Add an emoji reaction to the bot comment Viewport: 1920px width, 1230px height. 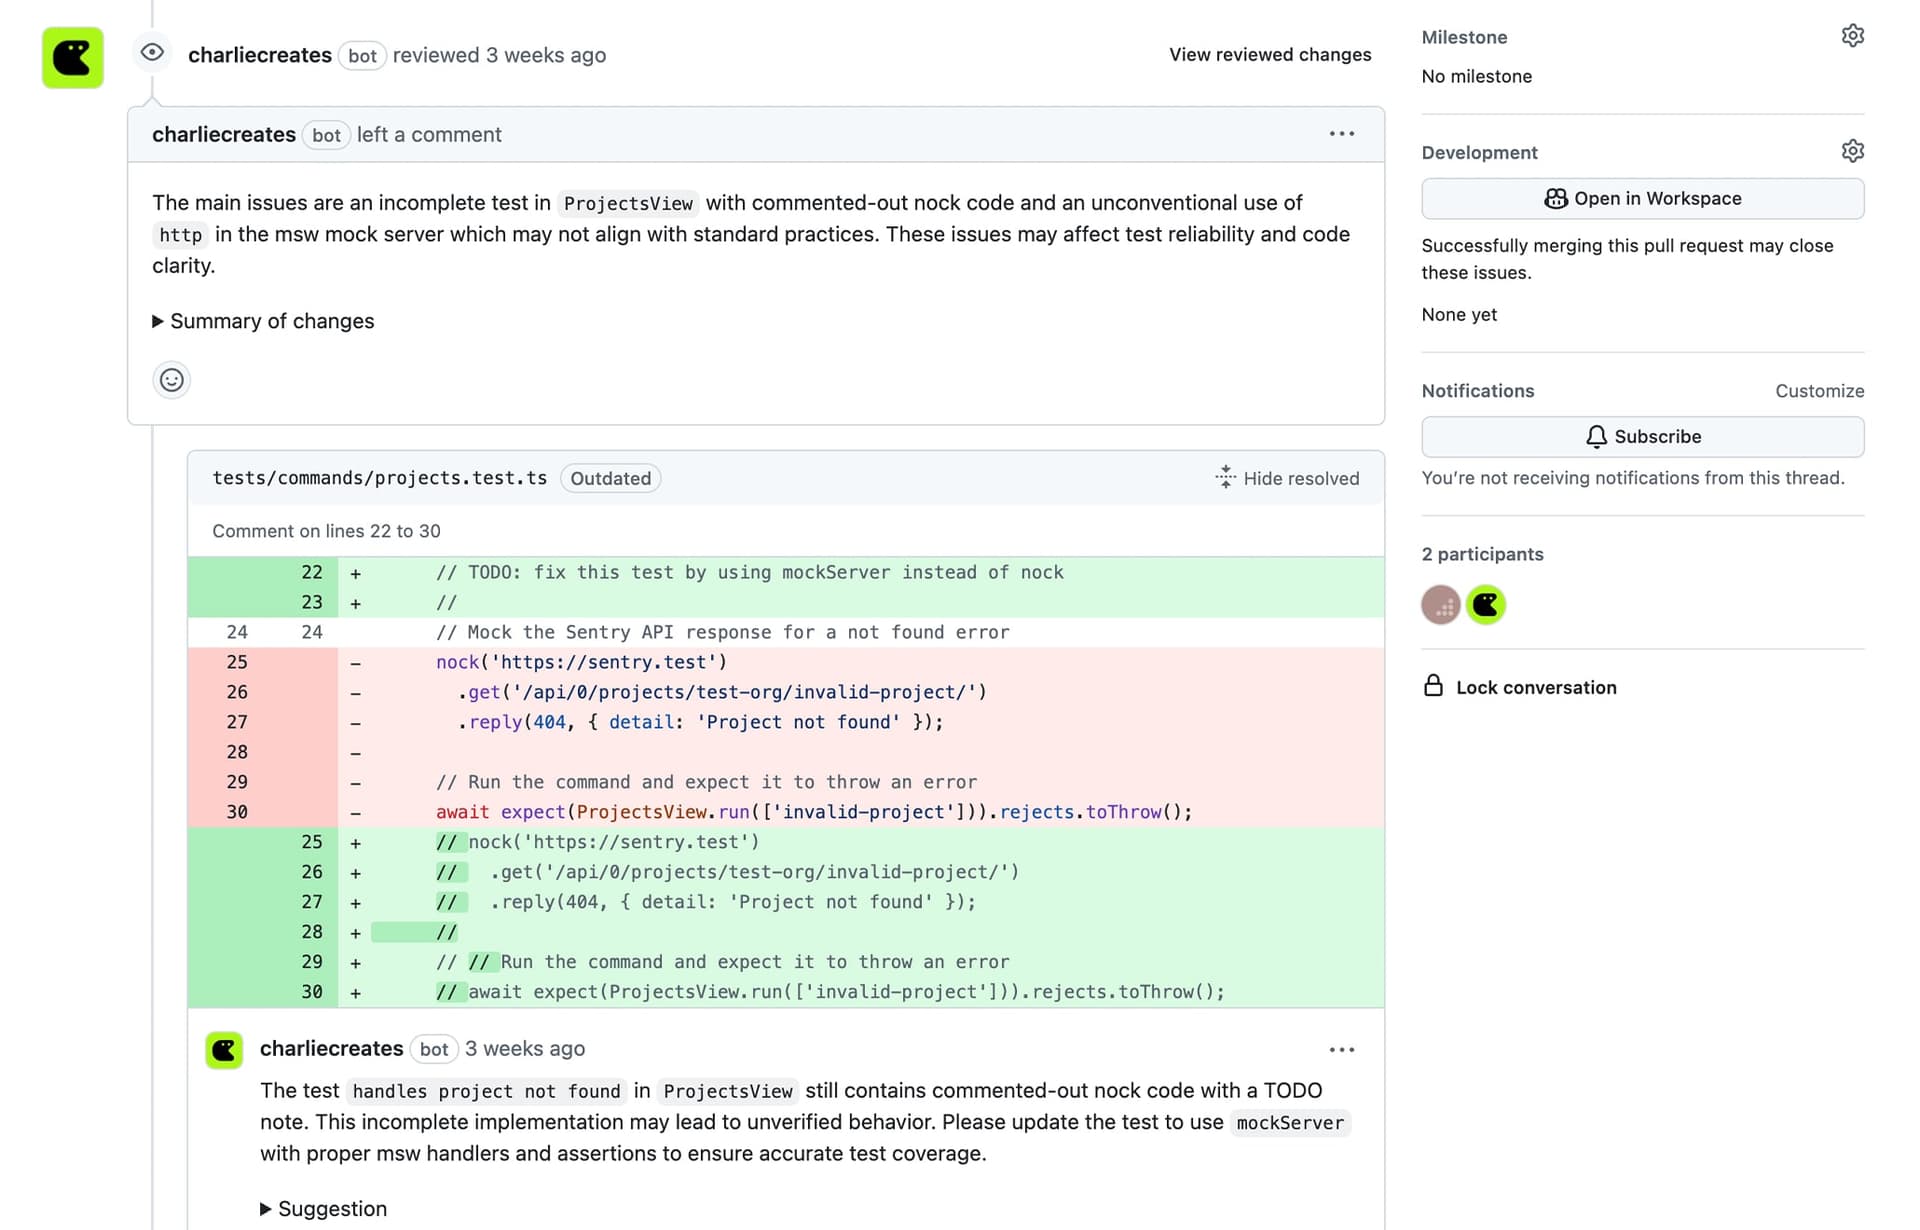(171, 380)
